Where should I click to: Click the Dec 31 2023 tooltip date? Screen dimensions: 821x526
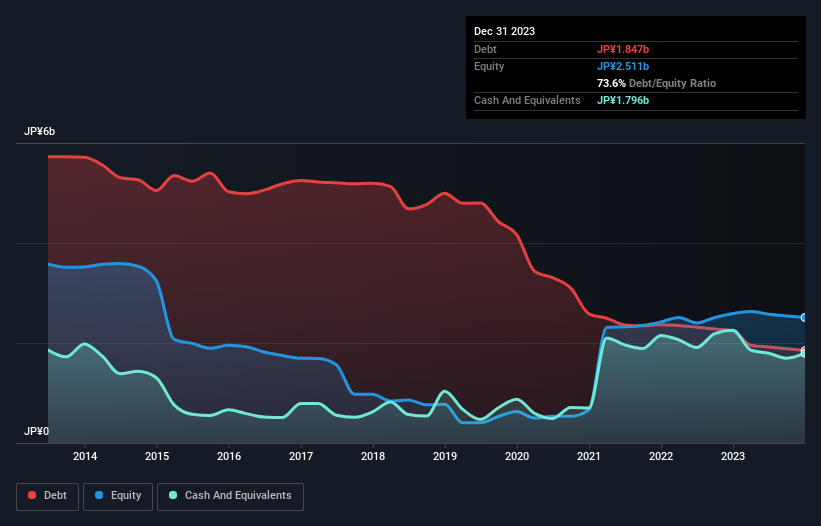tap(504, 31)
